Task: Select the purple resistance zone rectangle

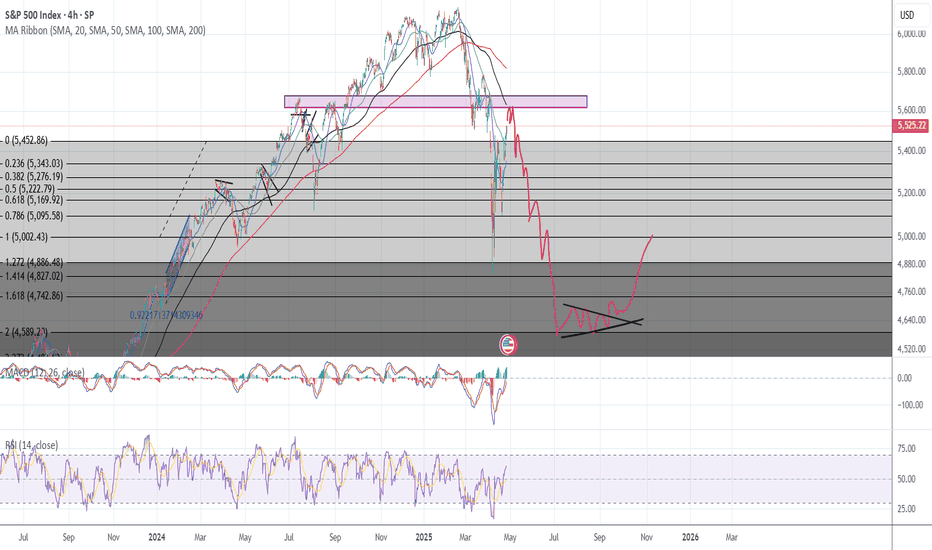Action: pyautogui.click(x=436, y=102)
